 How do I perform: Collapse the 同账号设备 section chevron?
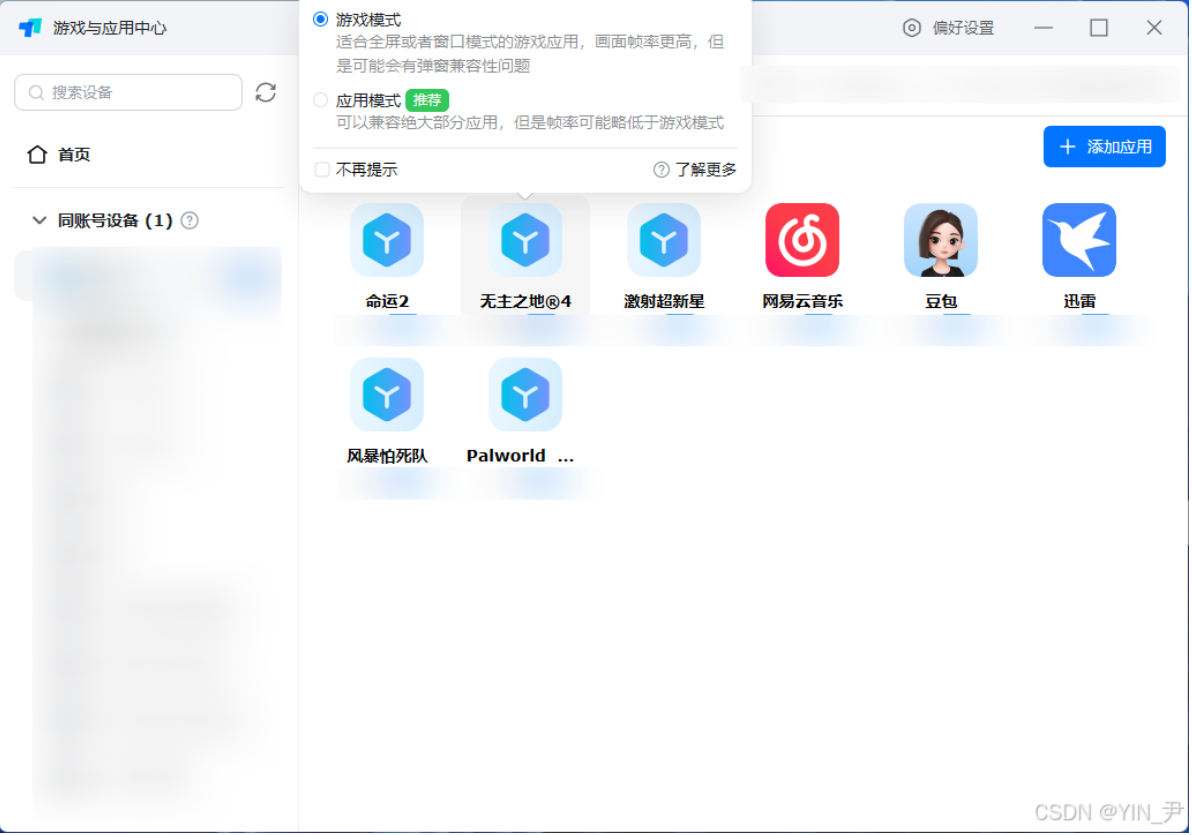tap(39, 221)
